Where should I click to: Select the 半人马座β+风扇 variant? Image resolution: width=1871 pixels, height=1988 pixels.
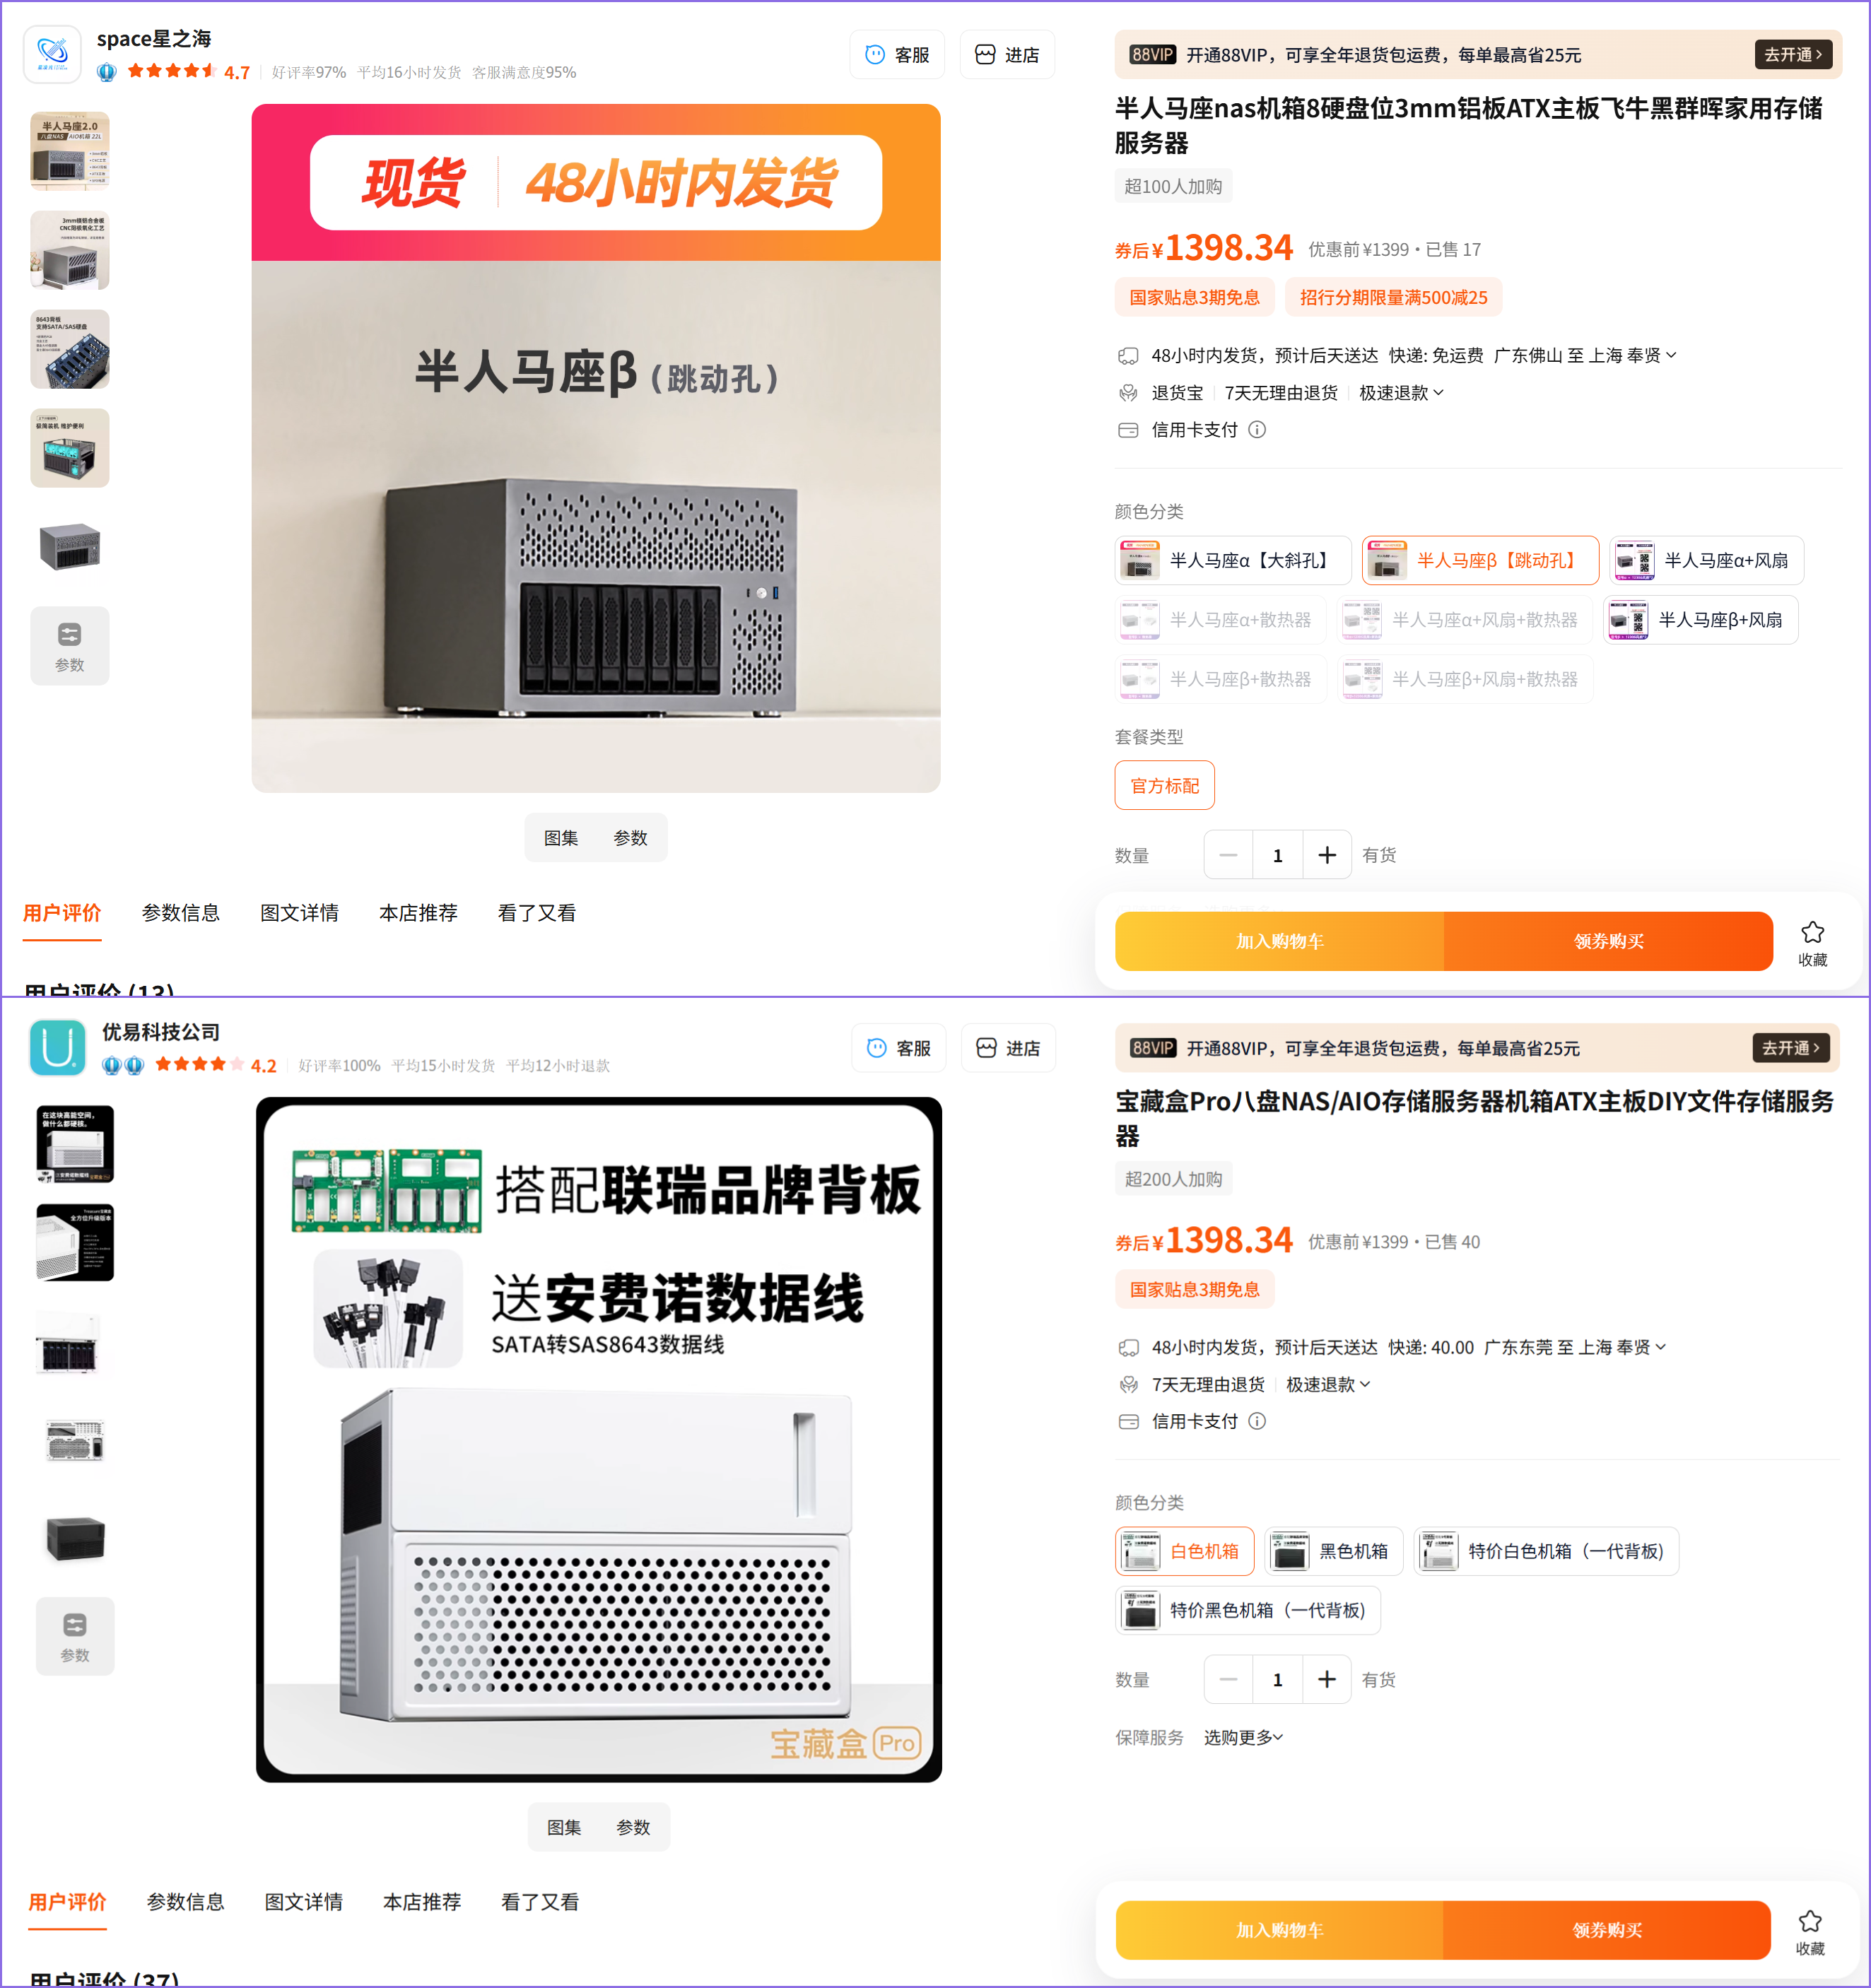click(1700, 620)
